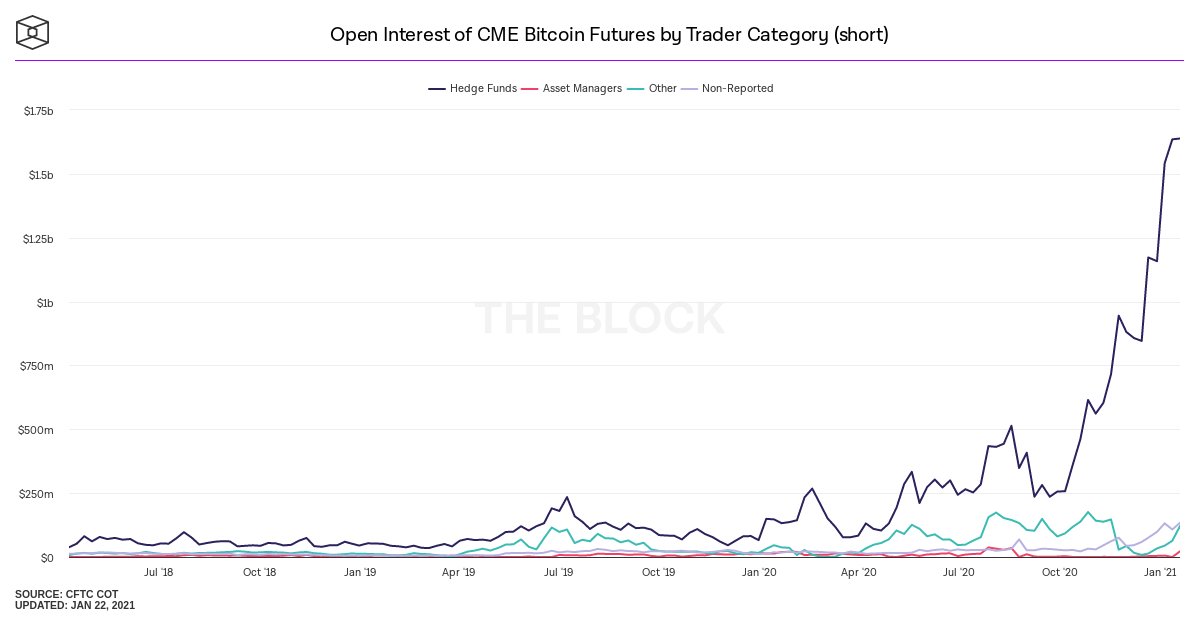The width and height of the screenshot is (1200, 630).
Task: Click the UPDATED: JAN 22, 2021 text
Action: pyautogui.click(x=75, y=606)
